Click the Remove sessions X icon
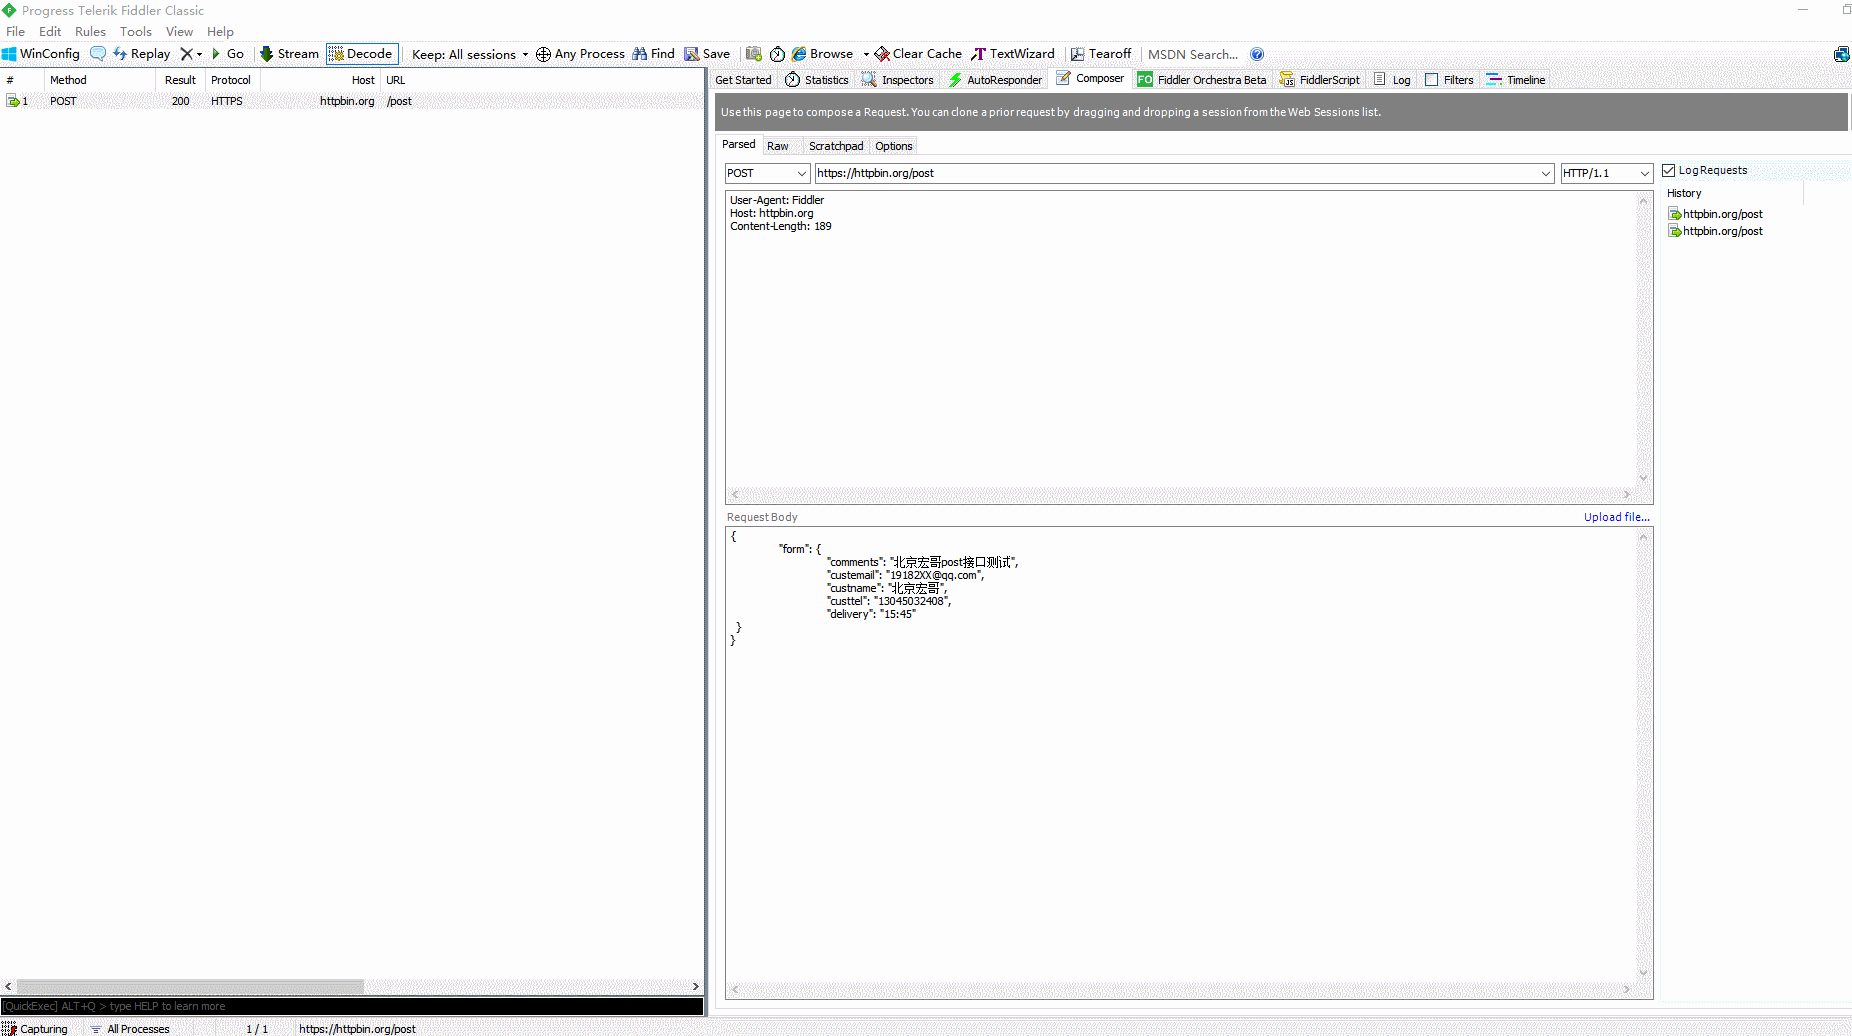1852x1036 pixels. pyautogui.click(x=186, y=54)
